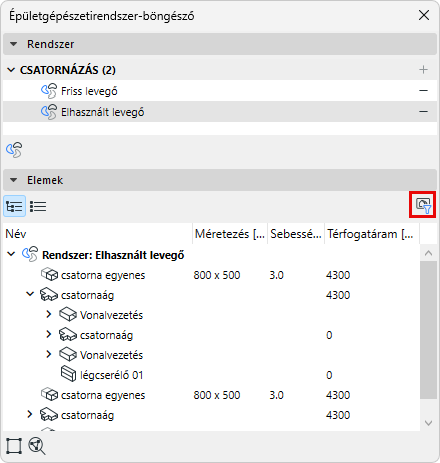The width and height of the screenshot is (440, 463).
Task: Collapse Rendszer: Elhasznált levegő tree node
Action: point(11,254)
